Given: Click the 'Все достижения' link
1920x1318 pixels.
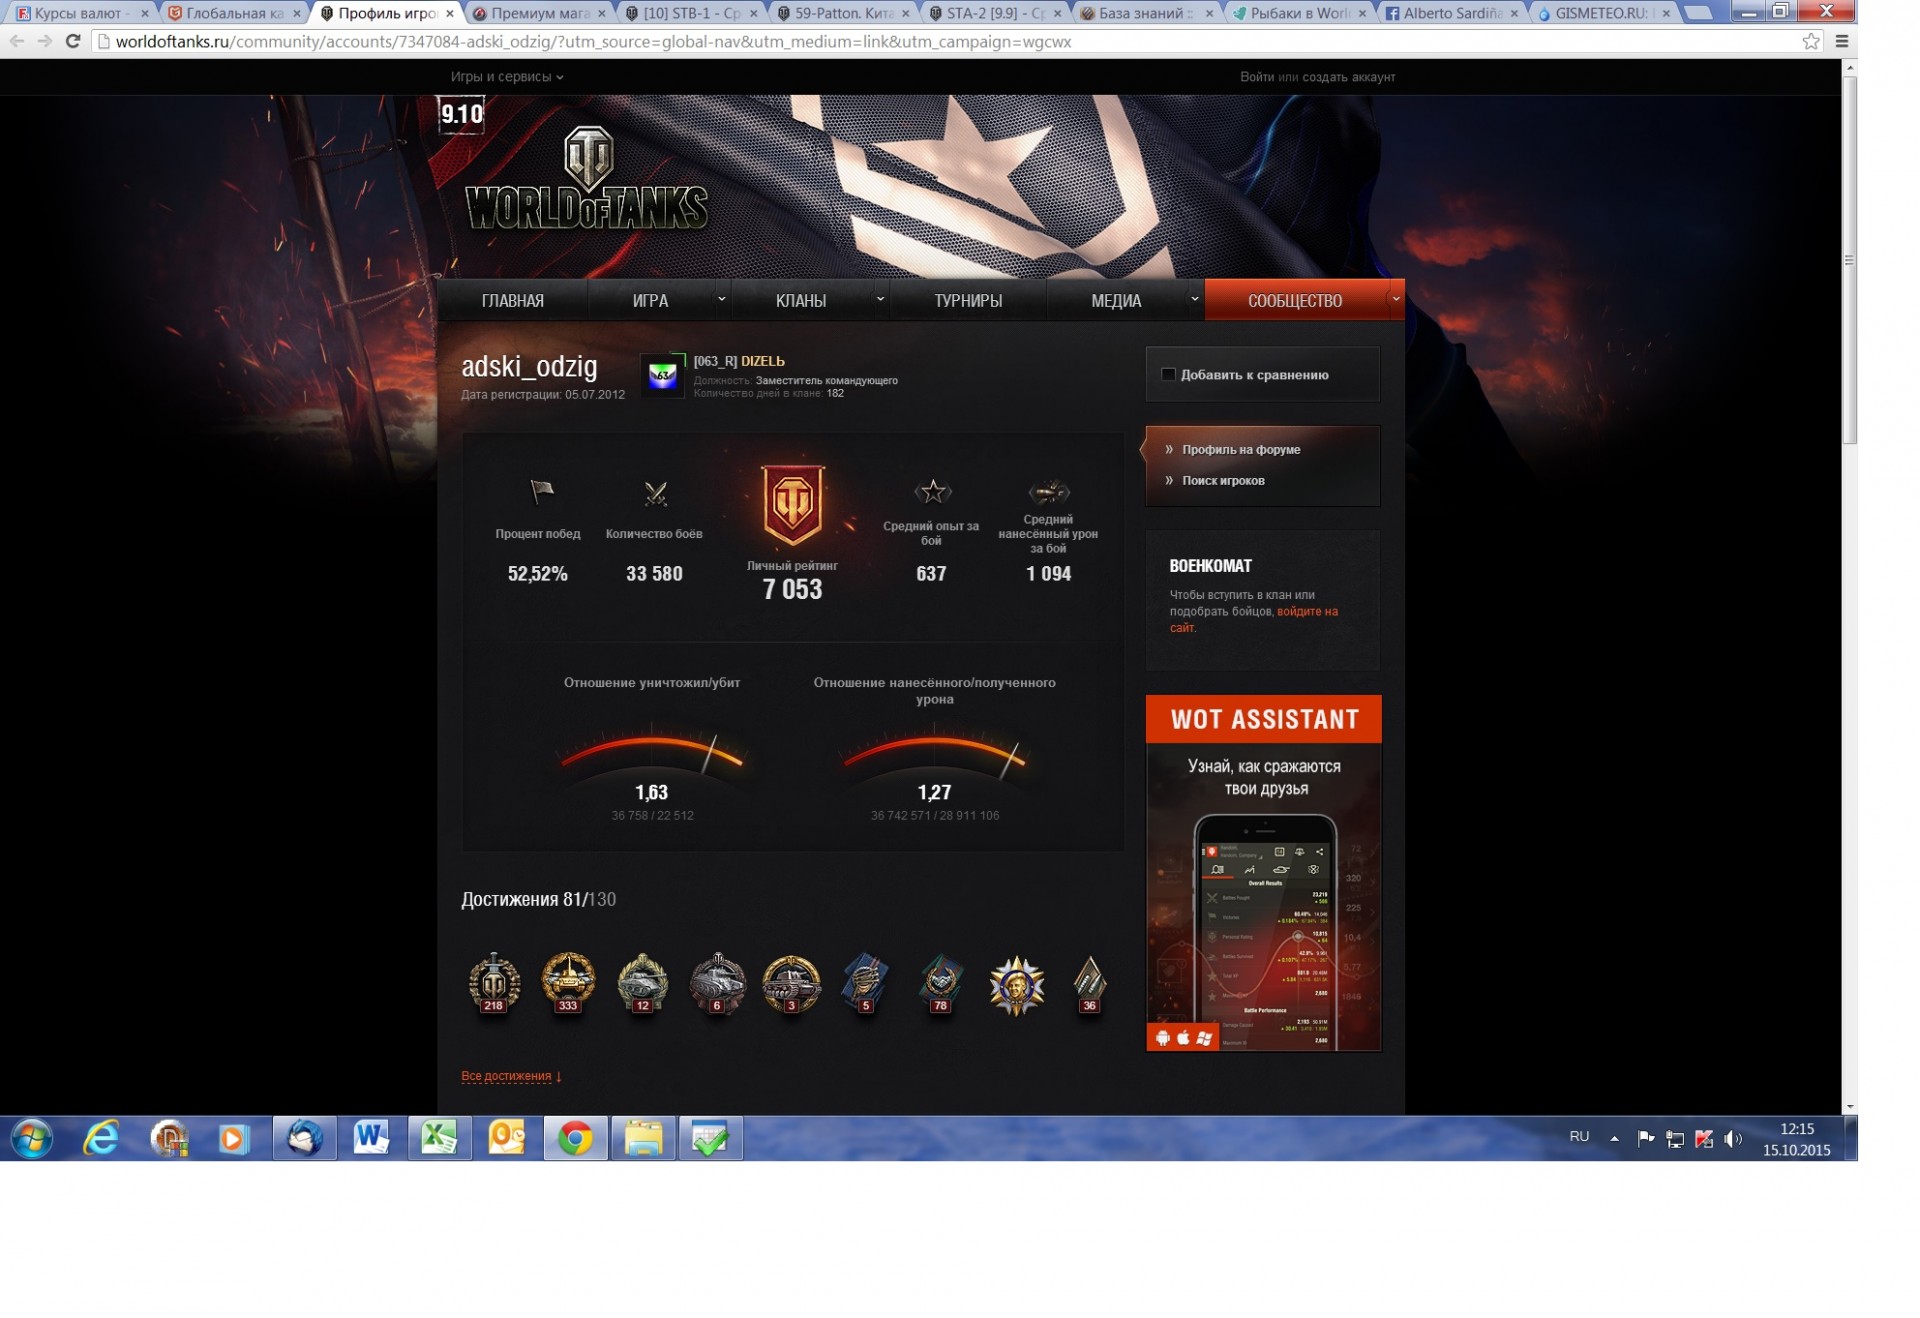Looking at the screenshot, I should tap(506, 1076).
